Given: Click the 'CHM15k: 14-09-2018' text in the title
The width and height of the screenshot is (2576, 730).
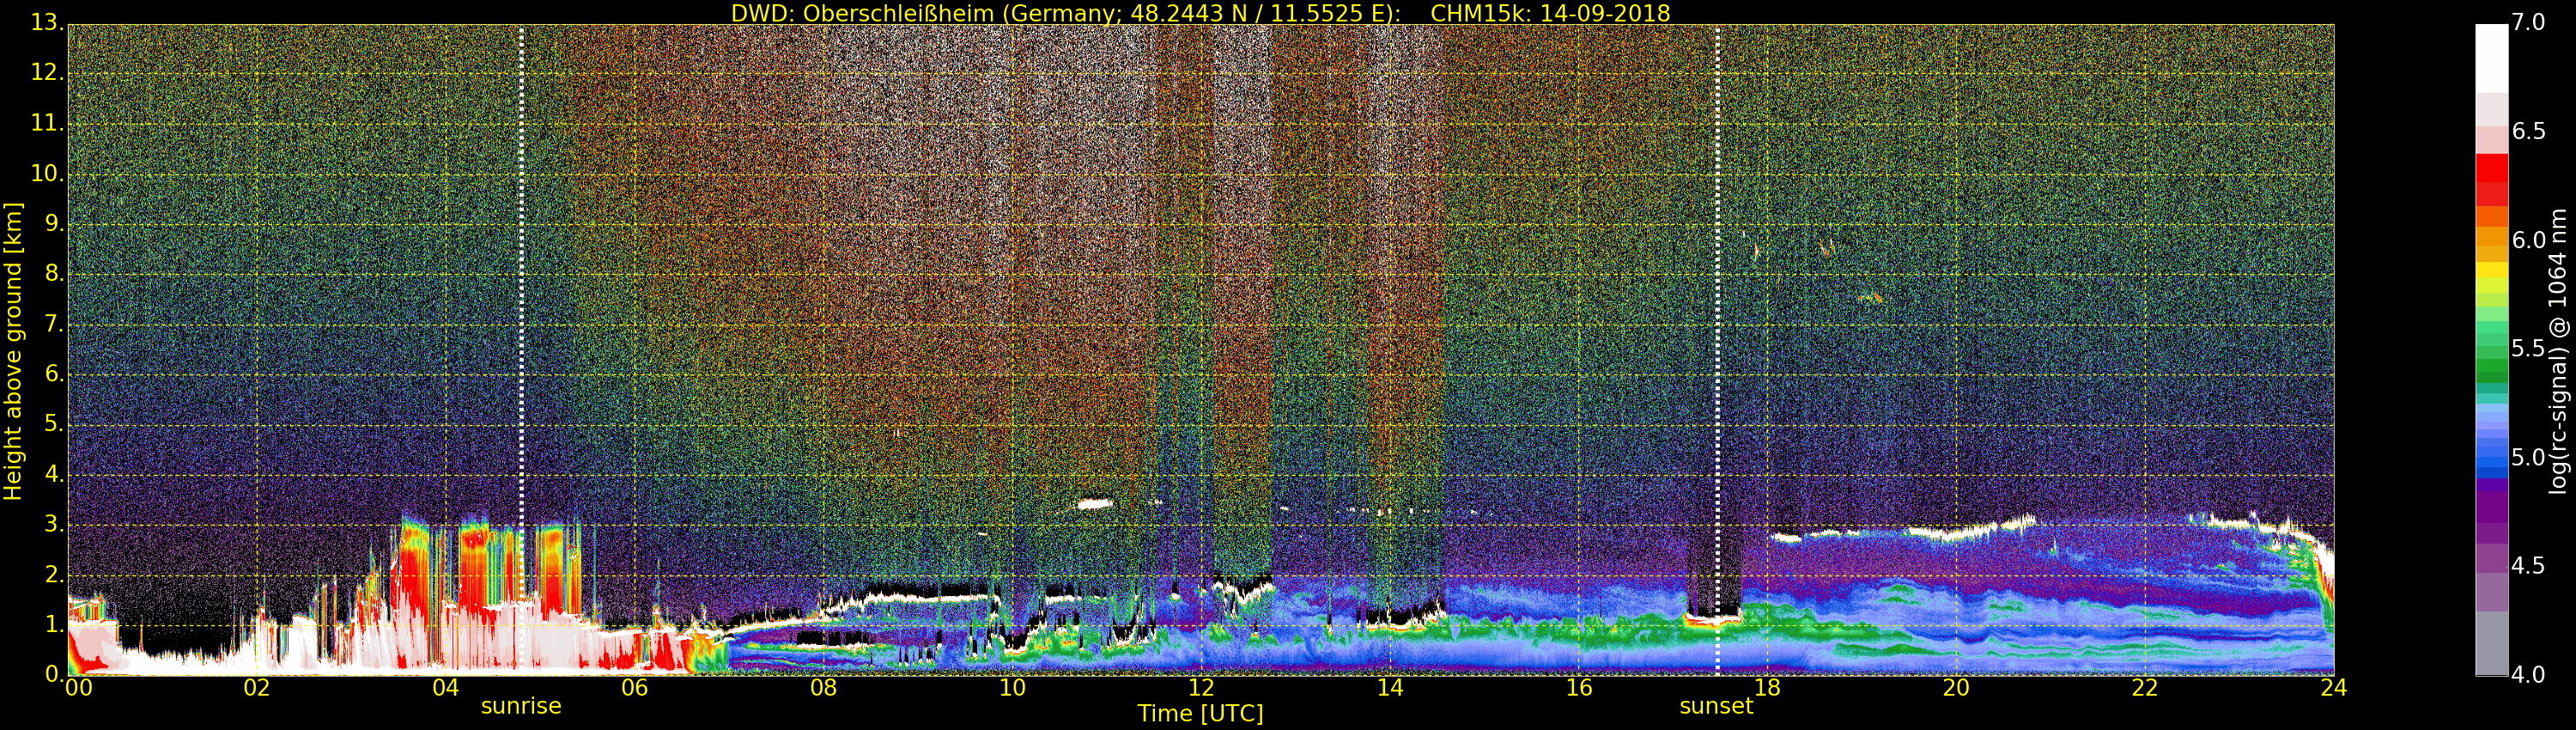Looking at the screenshot, I should 1550,13.
